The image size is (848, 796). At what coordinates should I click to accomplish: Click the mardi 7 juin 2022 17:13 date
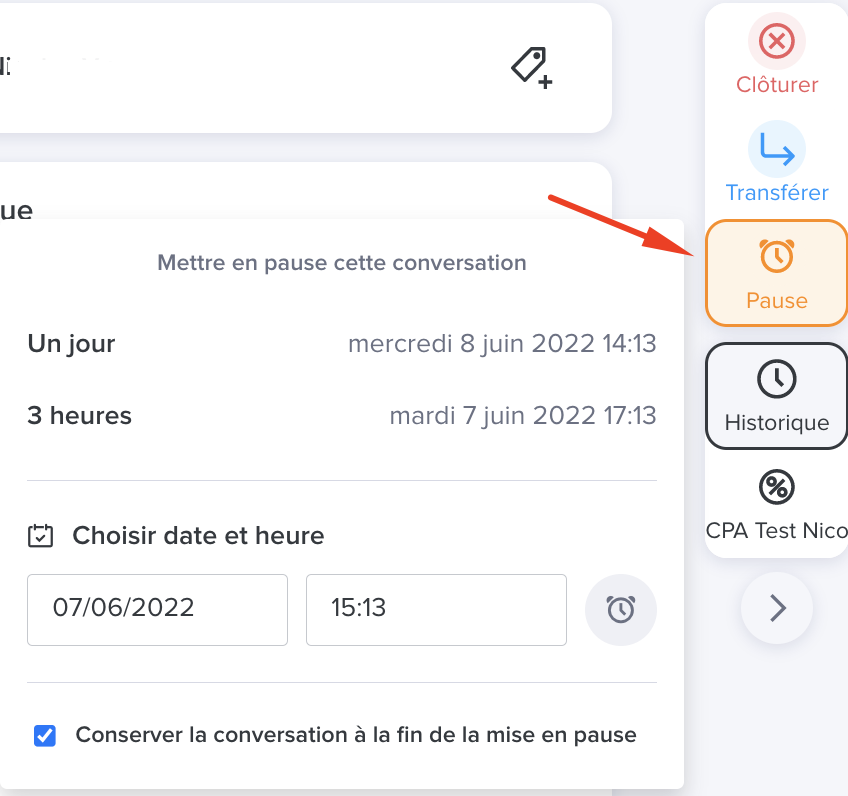[523, 416]
